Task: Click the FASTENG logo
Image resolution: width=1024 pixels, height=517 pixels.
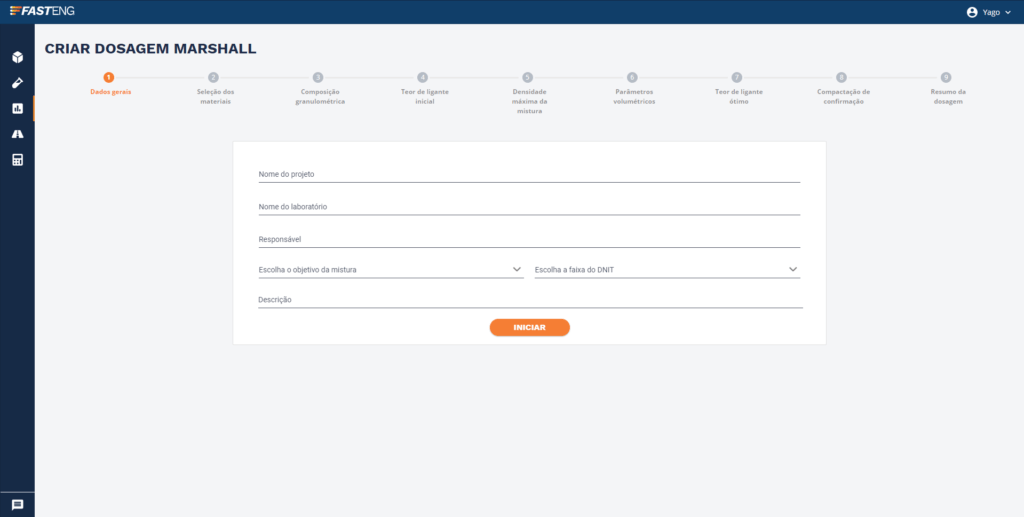Action: (x=42, y=11)
